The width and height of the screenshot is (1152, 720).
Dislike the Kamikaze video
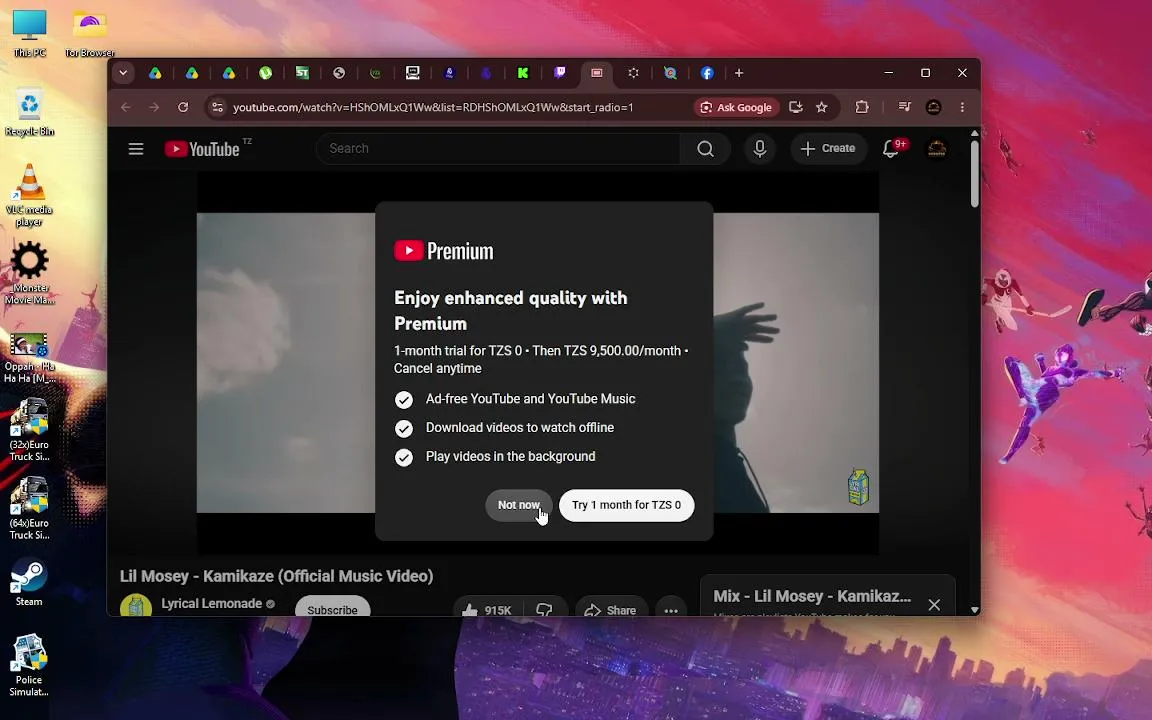coord(544,610)
